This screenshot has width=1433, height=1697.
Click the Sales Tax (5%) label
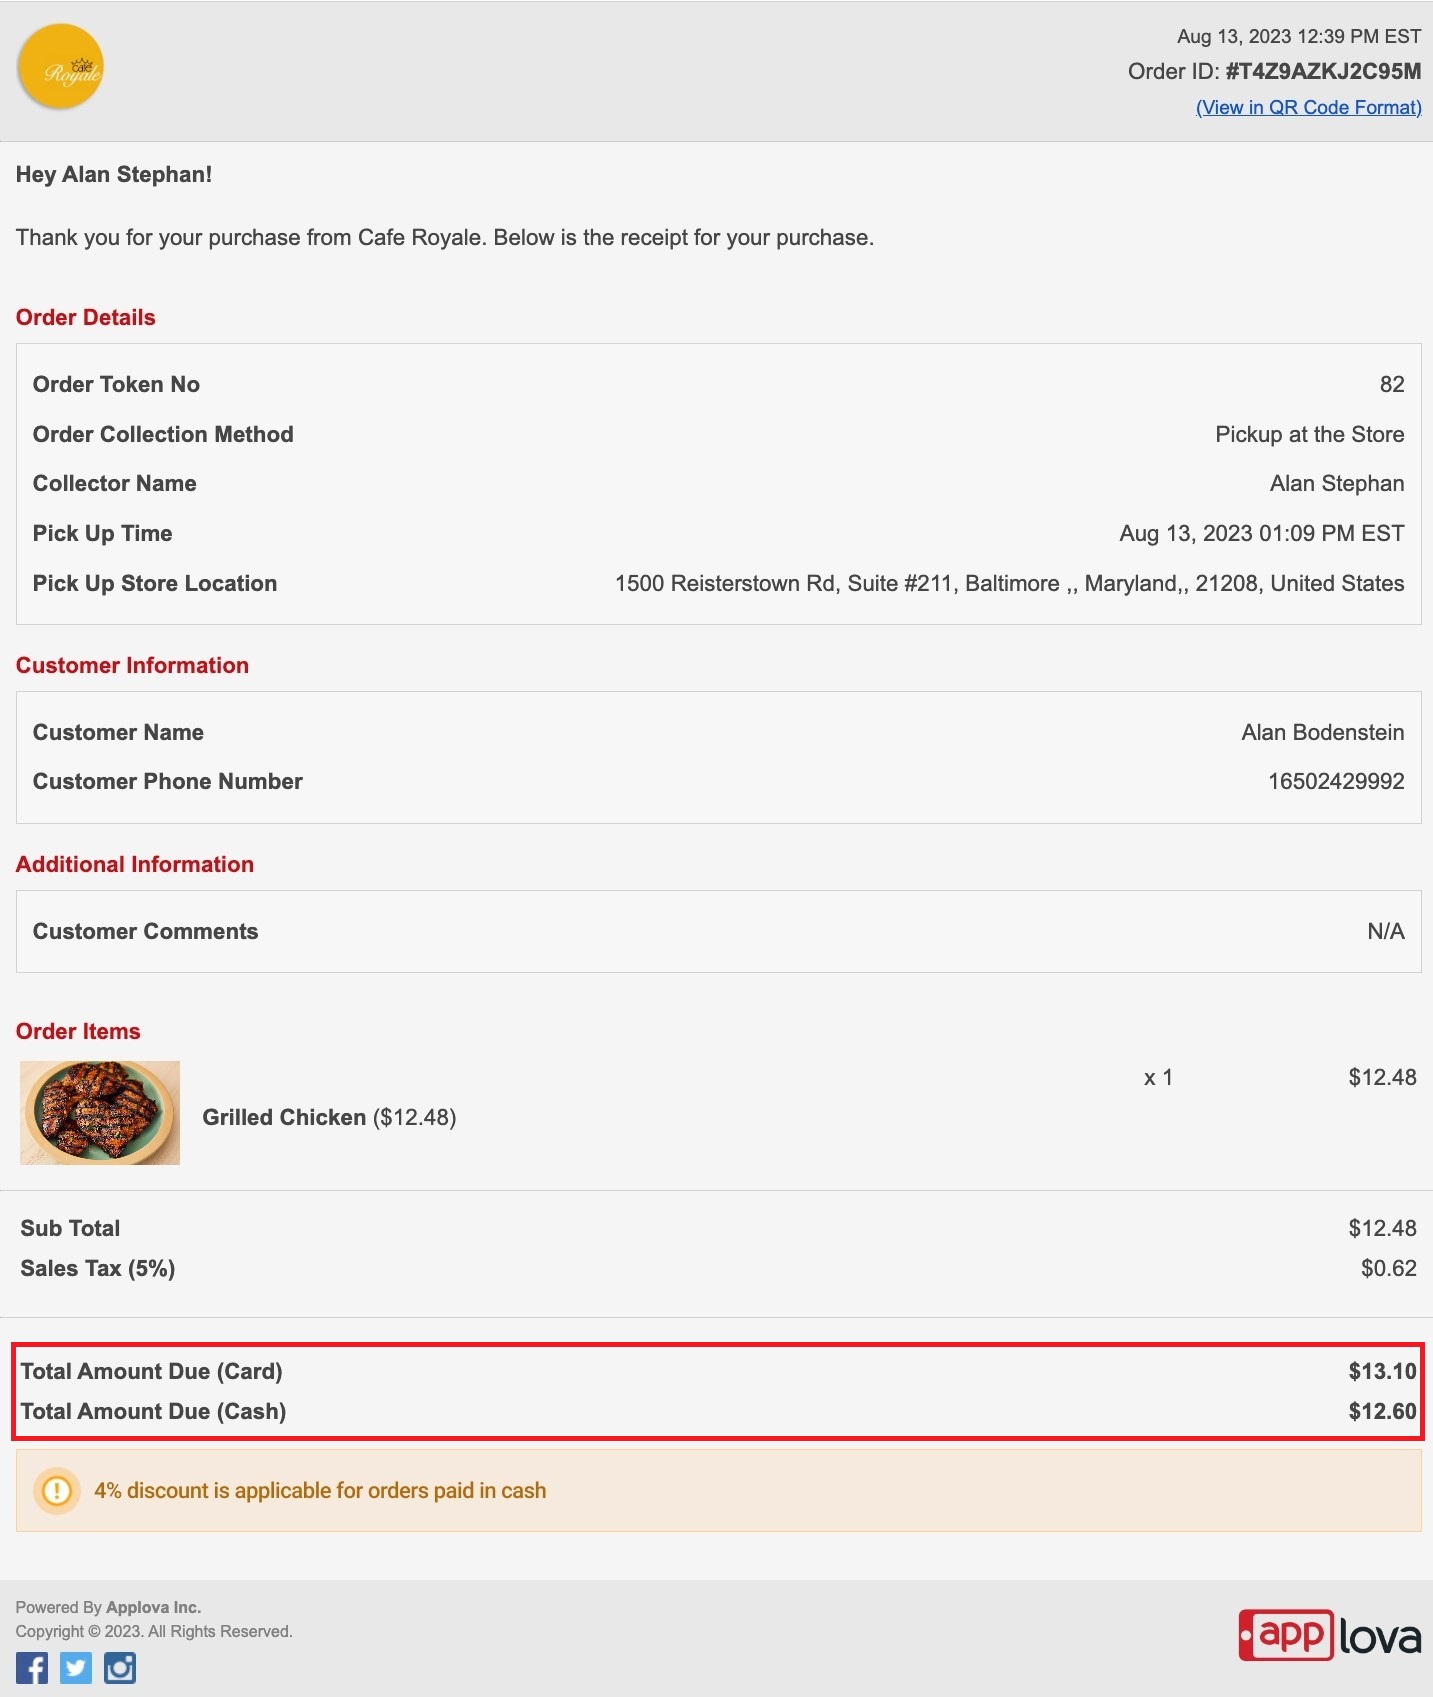(98, 1268)
